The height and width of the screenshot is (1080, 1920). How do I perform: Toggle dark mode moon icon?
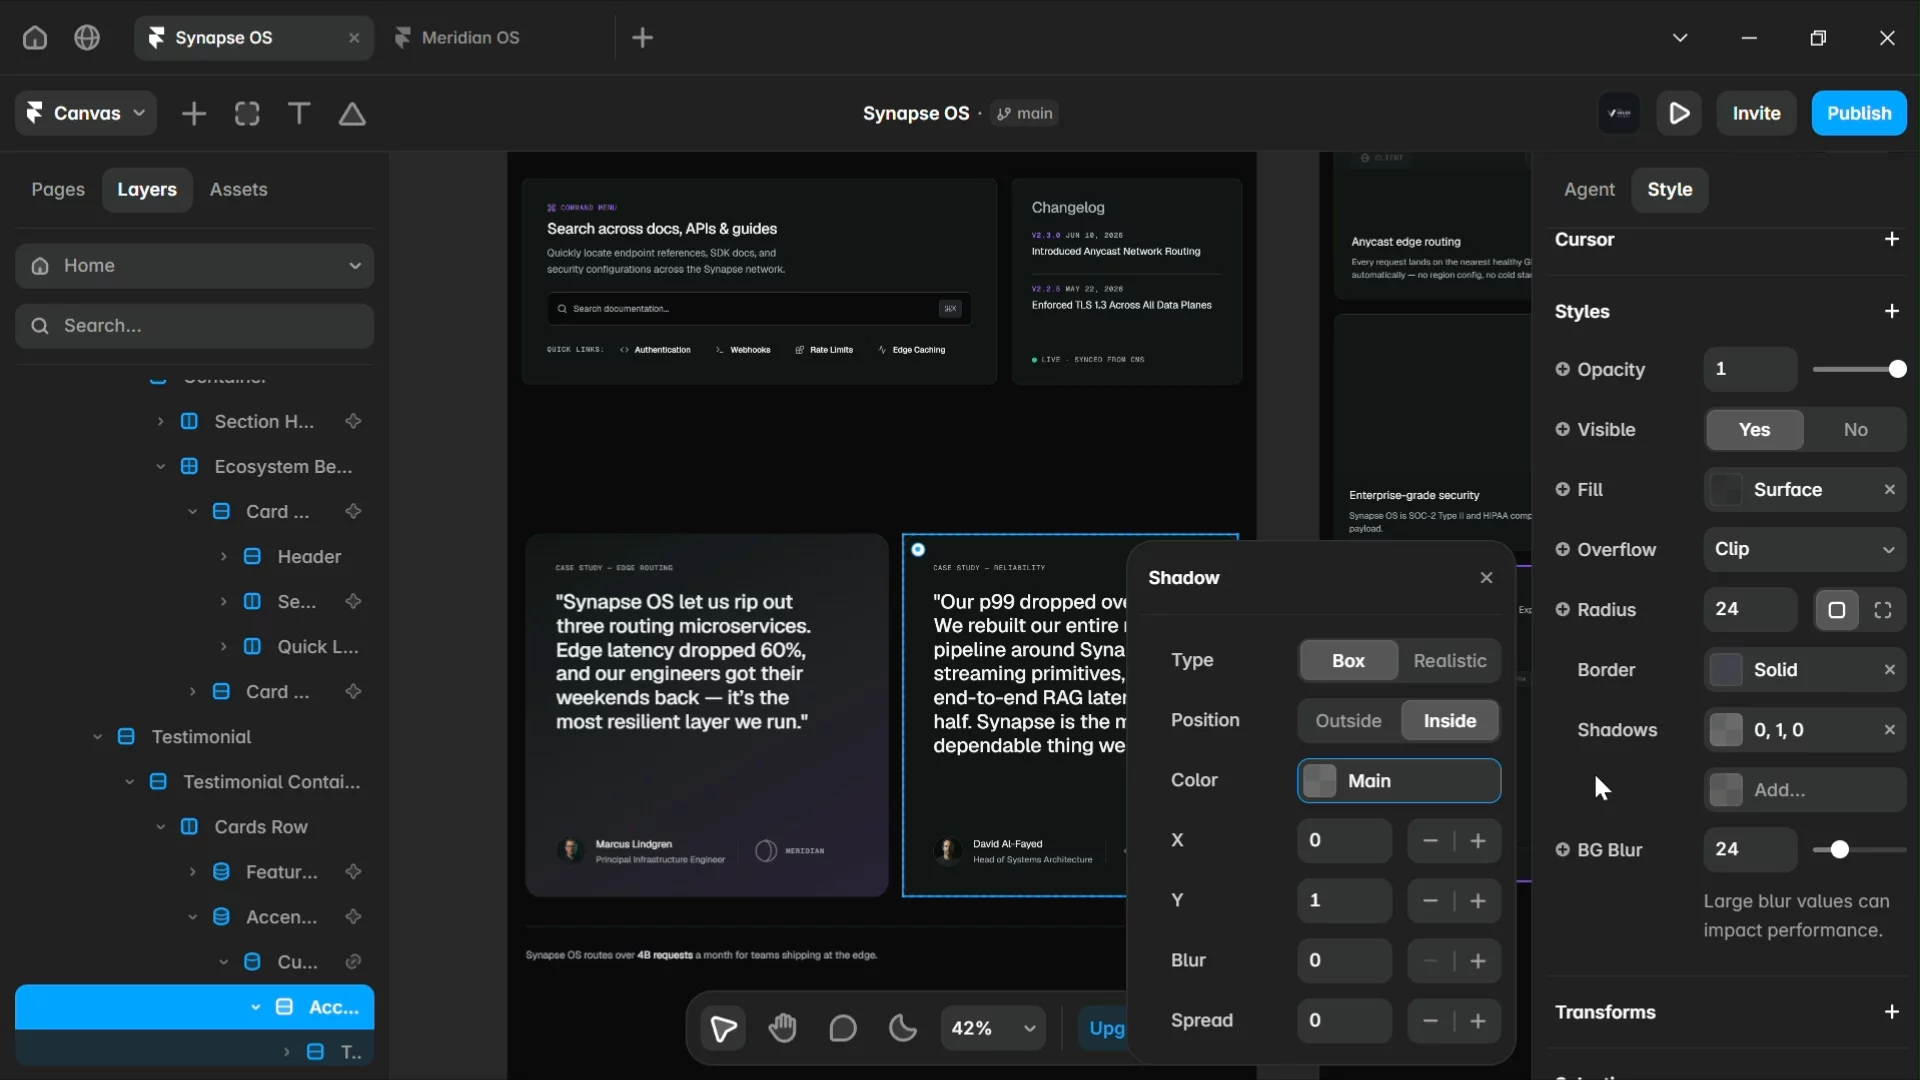[903, 1028]
